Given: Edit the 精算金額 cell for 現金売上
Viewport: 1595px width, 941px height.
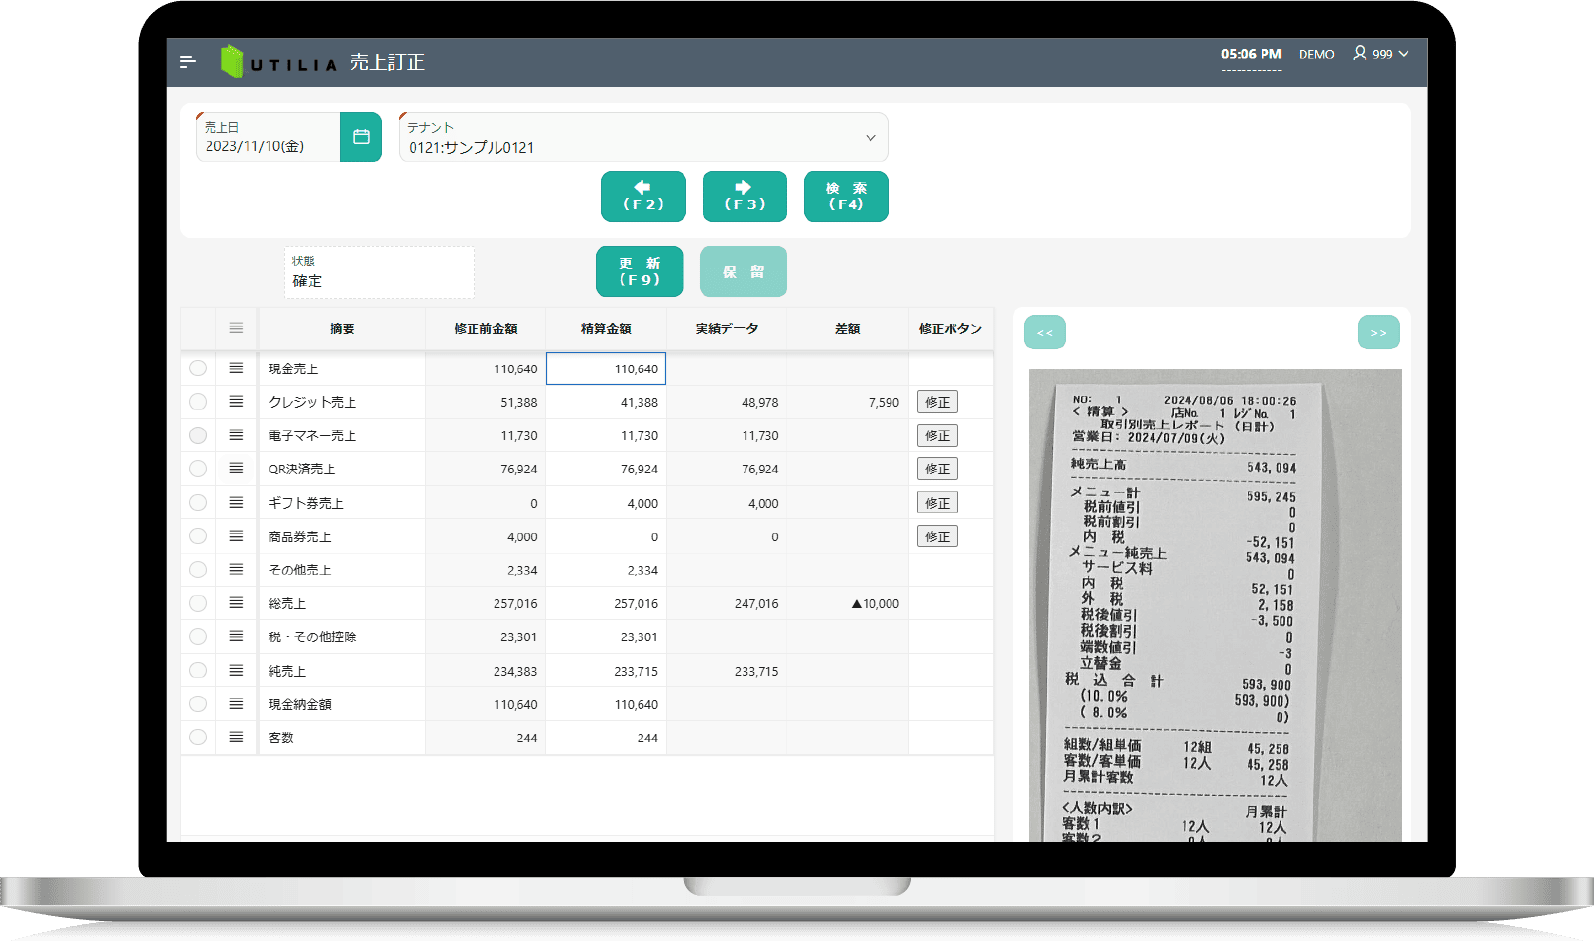Looking at the screenshot, I should (606, 369).
